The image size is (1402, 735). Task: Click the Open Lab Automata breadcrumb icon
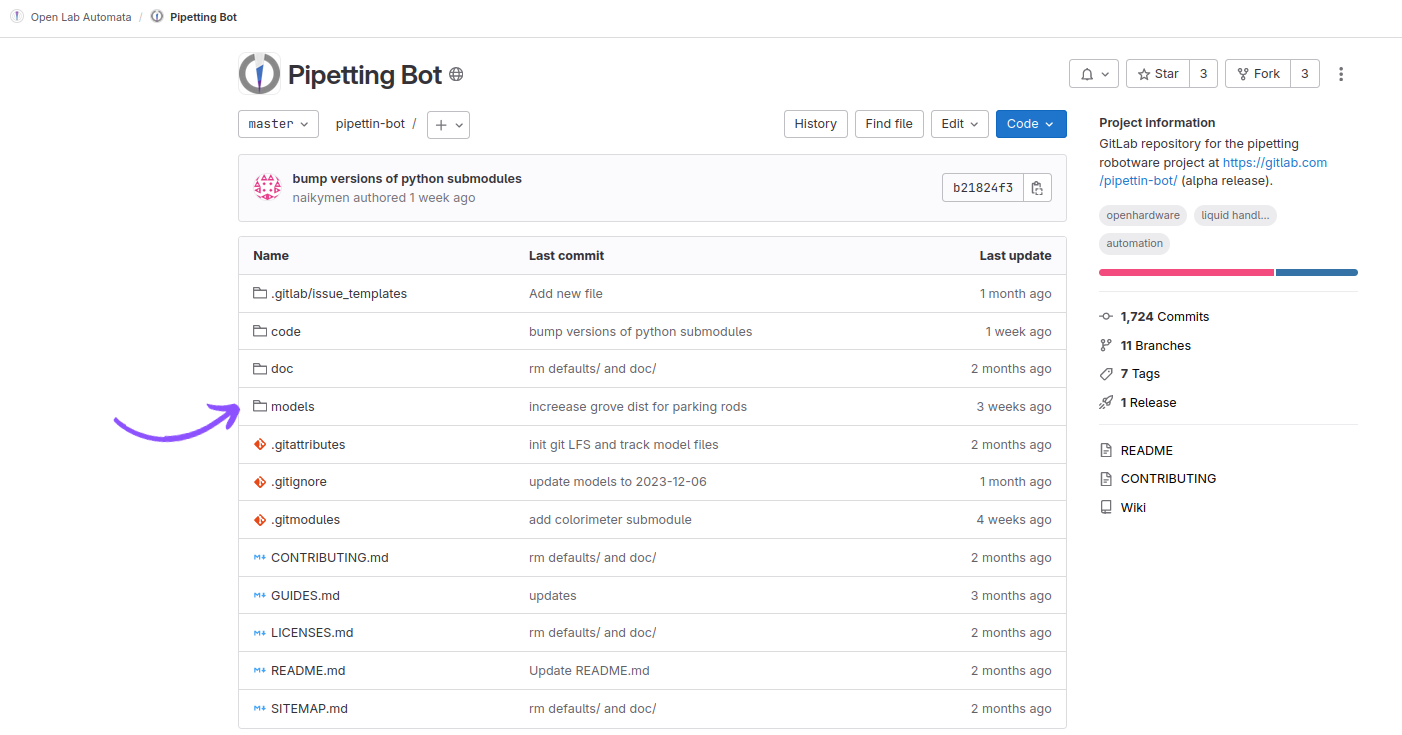point(17,17)
